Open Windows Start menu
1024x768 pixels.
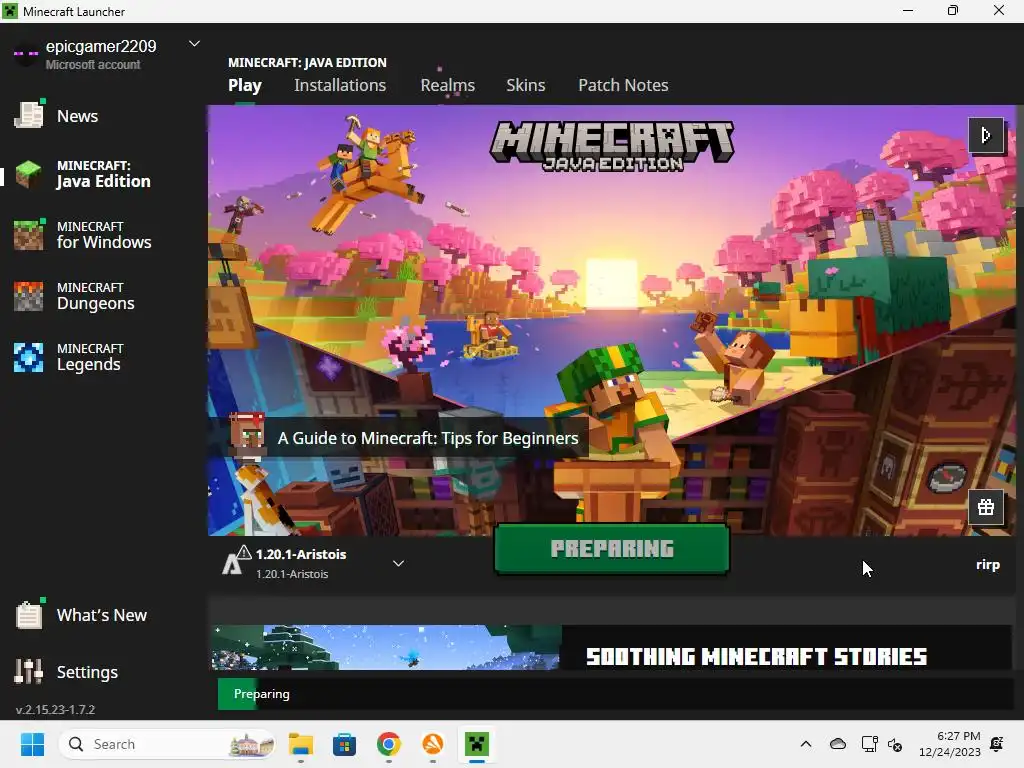[x=32, y=744]
